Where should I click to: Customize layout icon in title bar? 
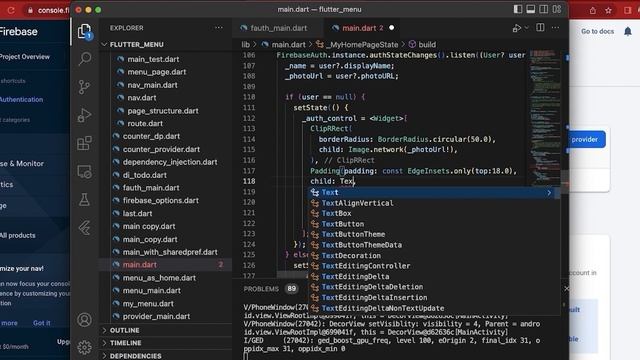click(557, 9)
